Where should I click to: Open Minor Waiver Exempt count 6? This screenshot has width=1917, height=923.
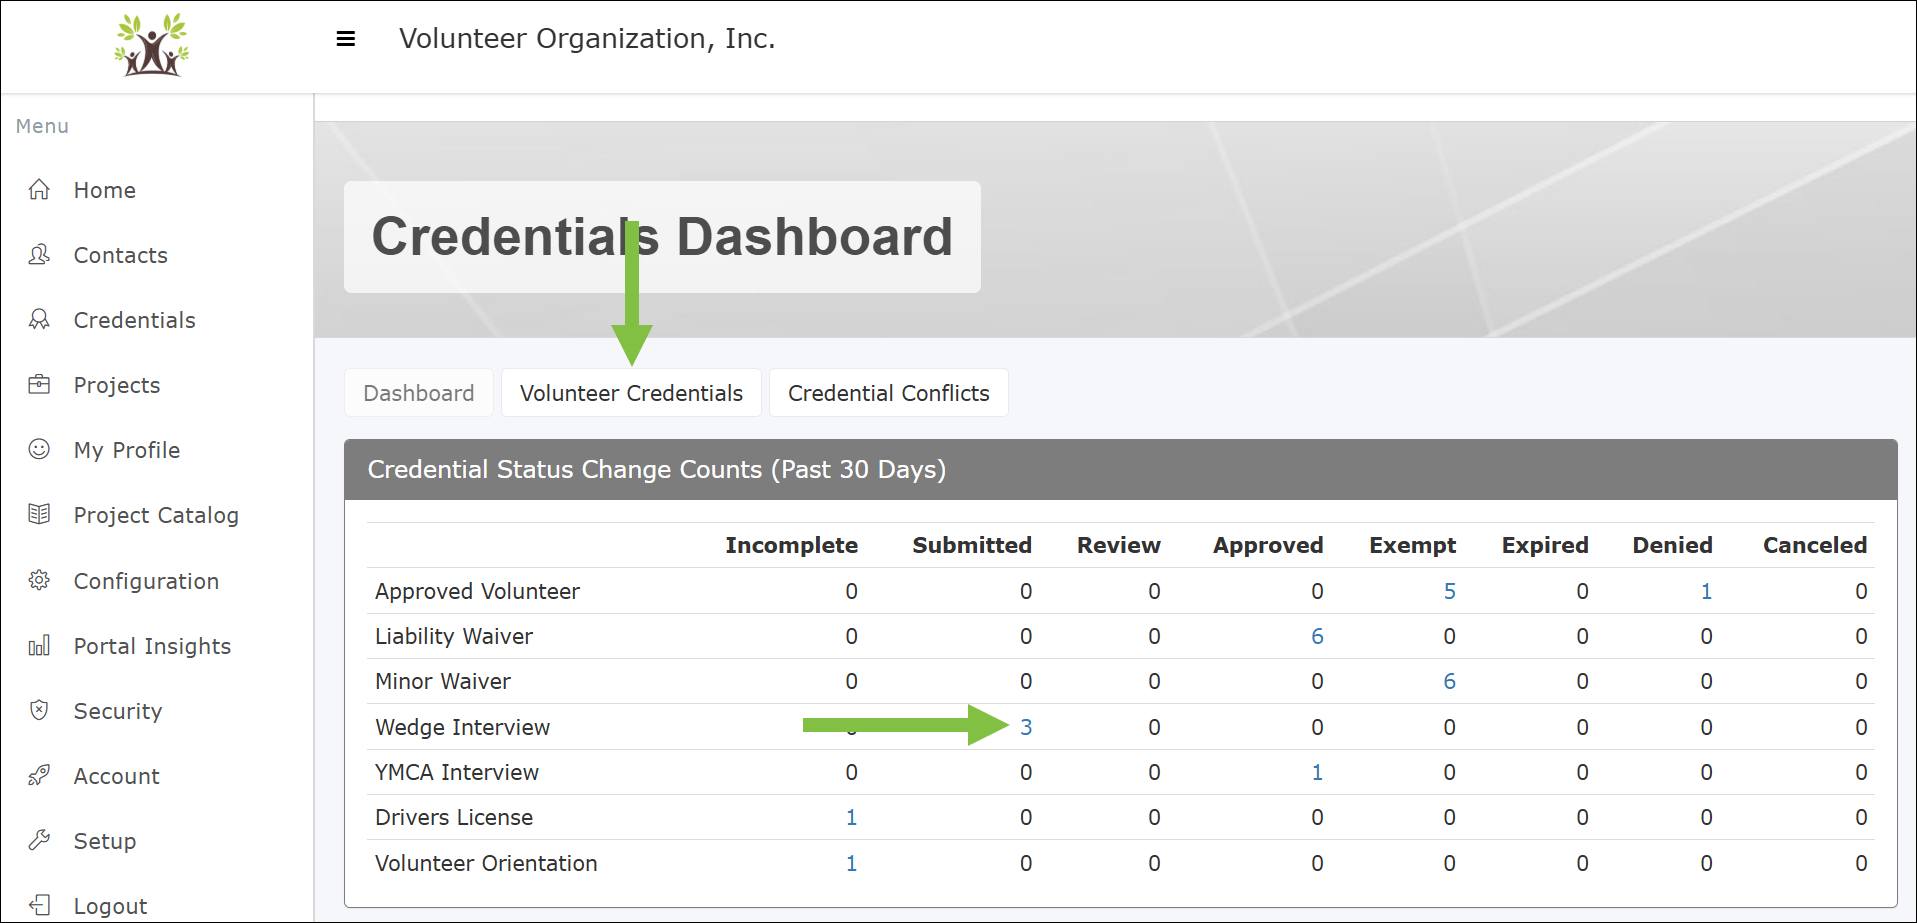click(x=1449, y=681)
